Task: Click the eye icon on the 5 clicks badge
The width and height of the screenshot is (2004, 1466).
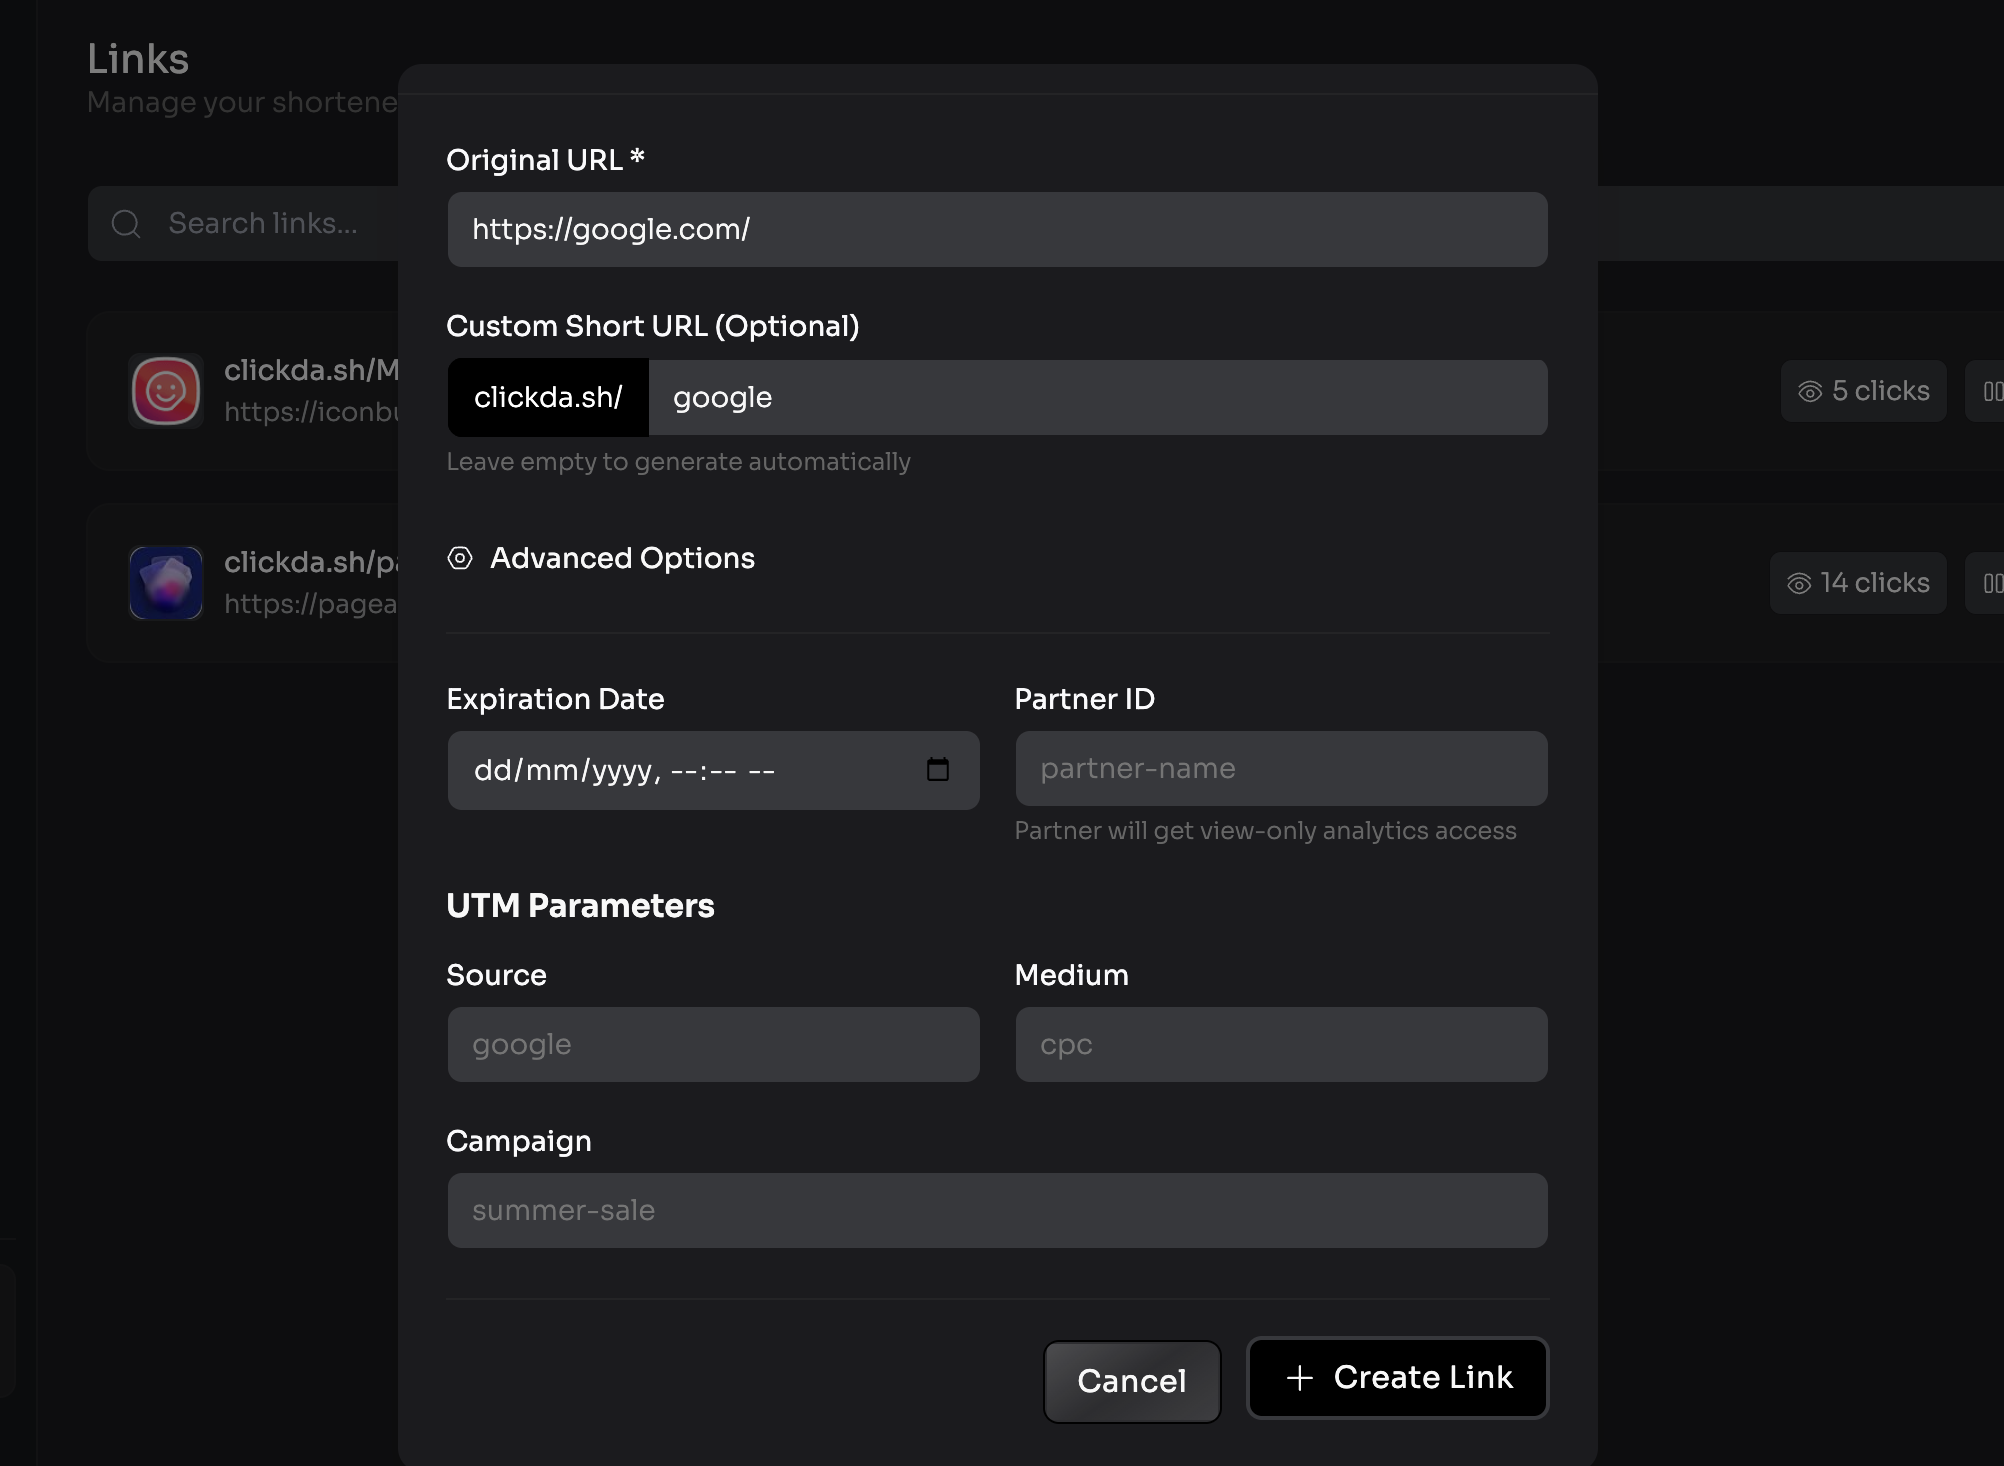Action: pyautogui.click(x=1812, y=391)
